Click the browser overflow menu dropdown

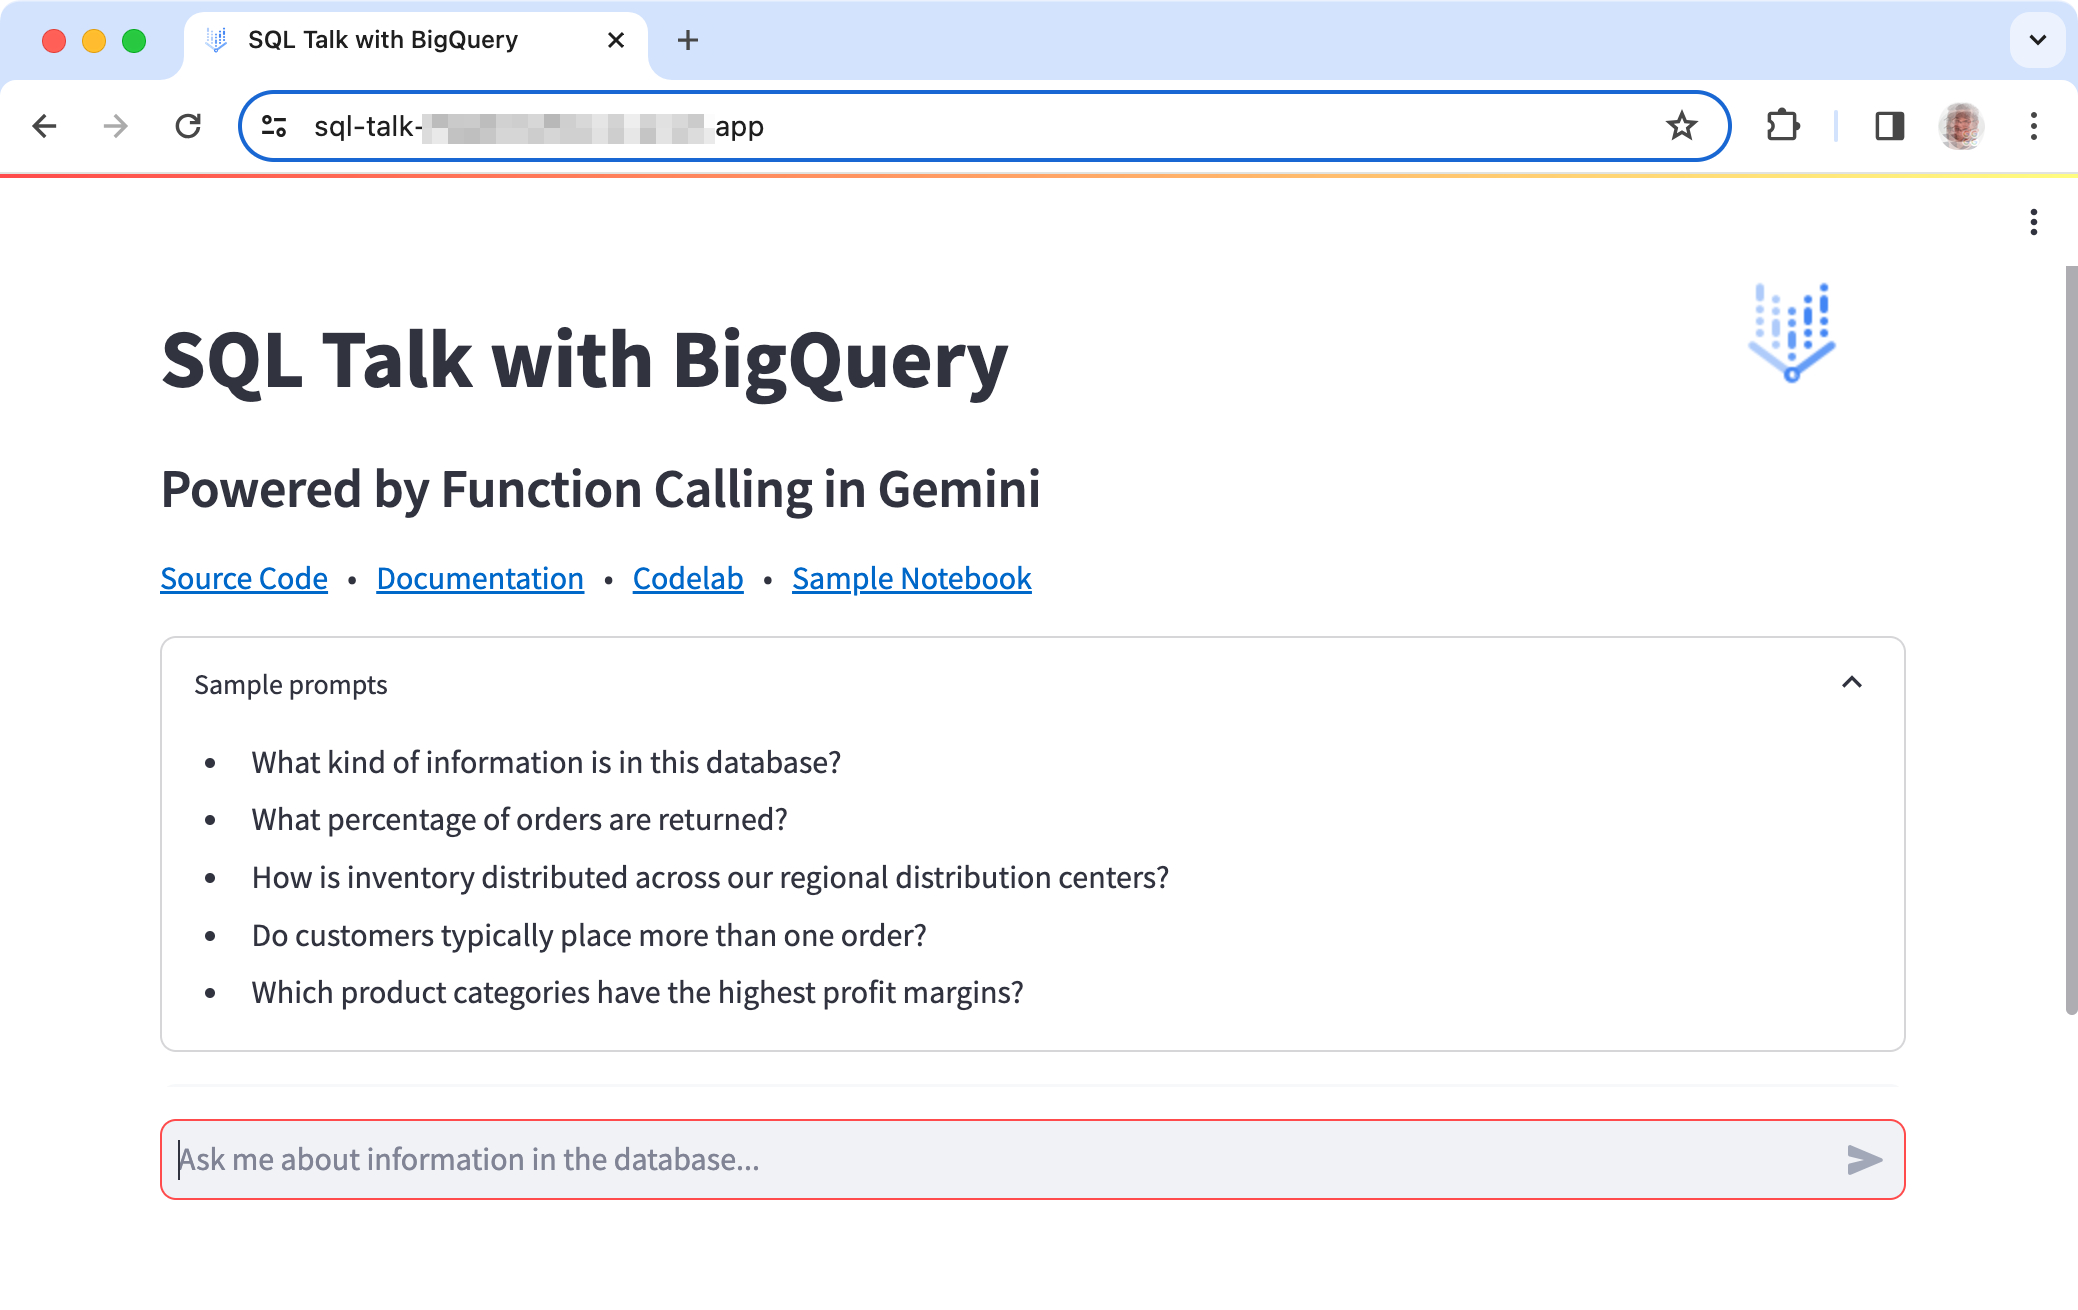click(2034, 125)
